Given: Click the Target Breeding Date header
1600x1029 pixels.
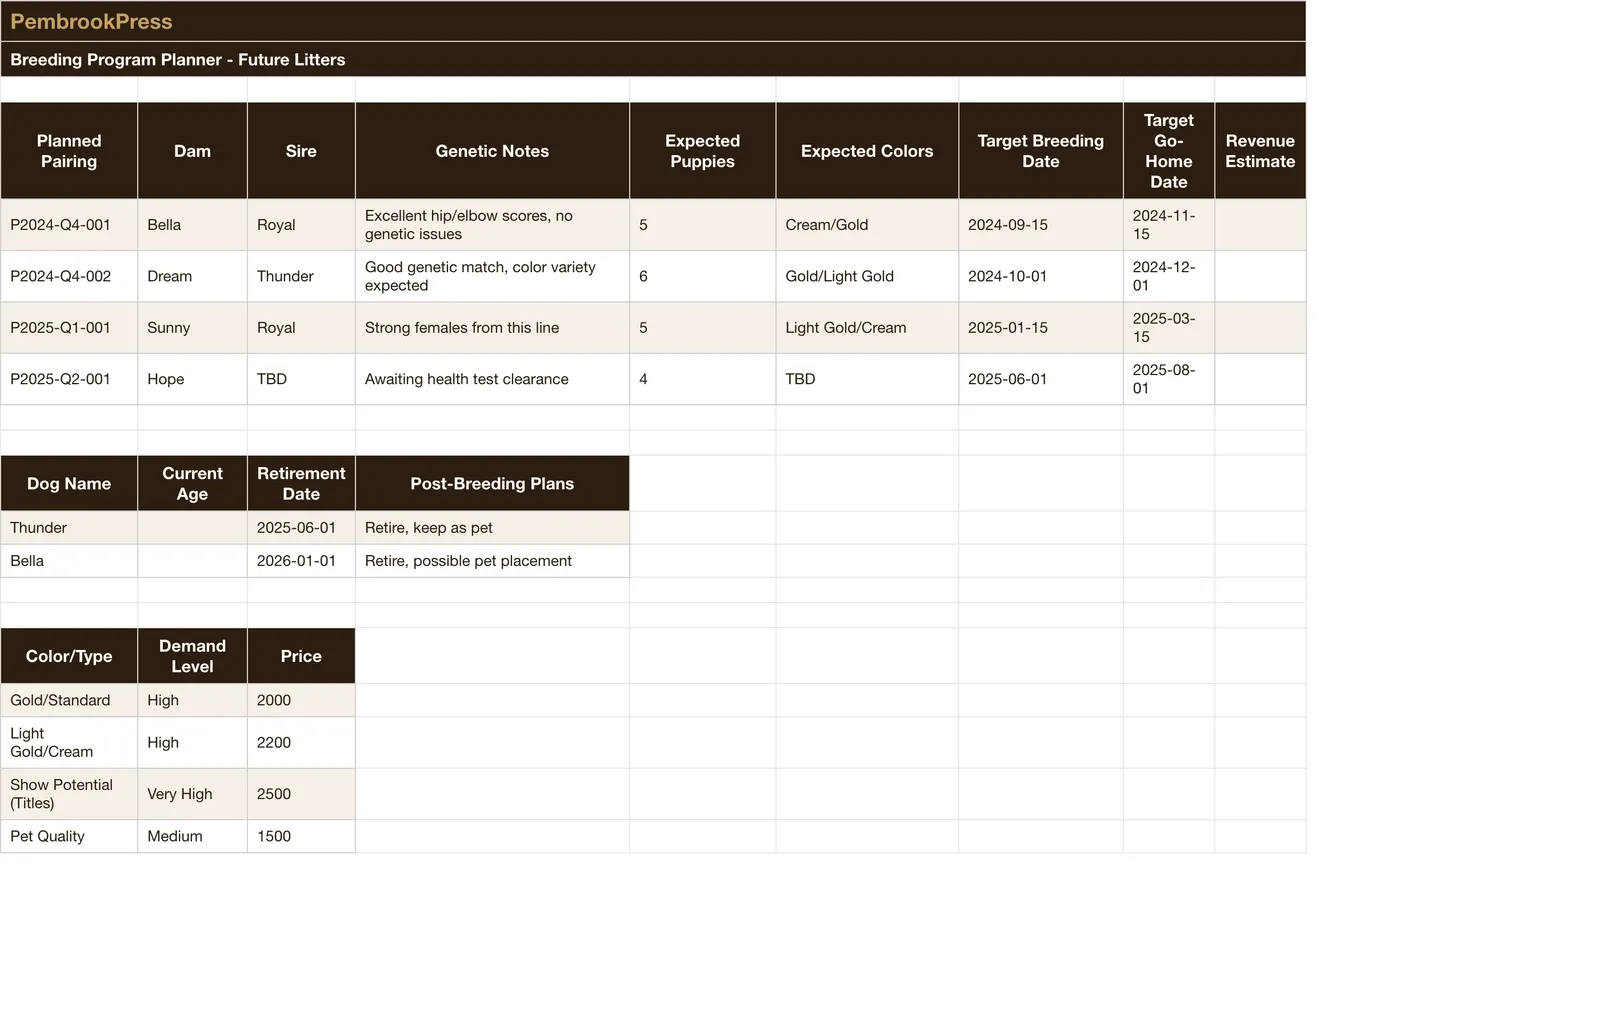Looking at the screenshot, I should (1040, 151).
